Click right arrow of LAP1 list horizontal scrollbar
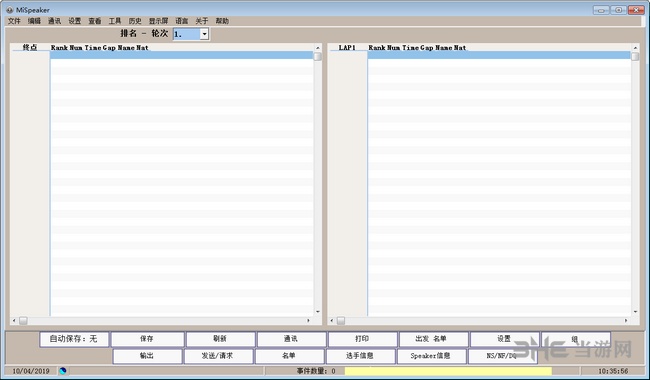The image size is (650, 380). click(x=626, y=320)
